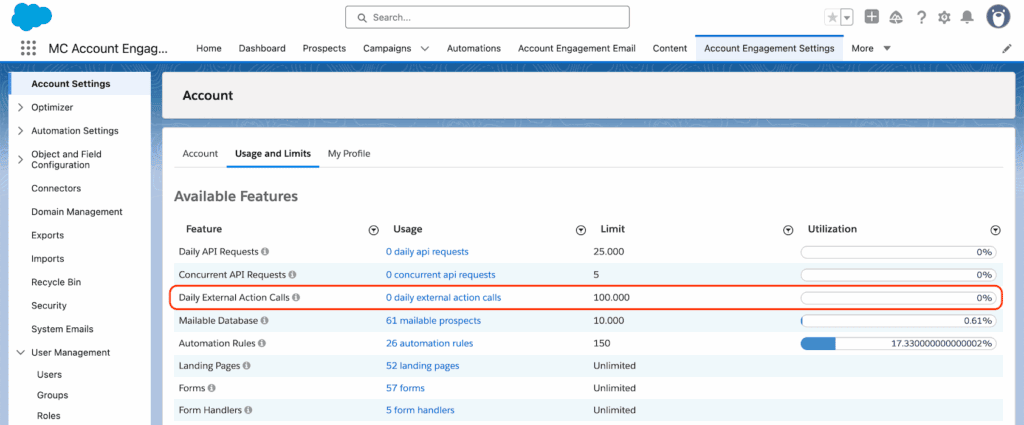Image resolution: width=1024 pixels, height=425 pixels.
Task: Open the Help question mark icon
Action: coord(921,18)
